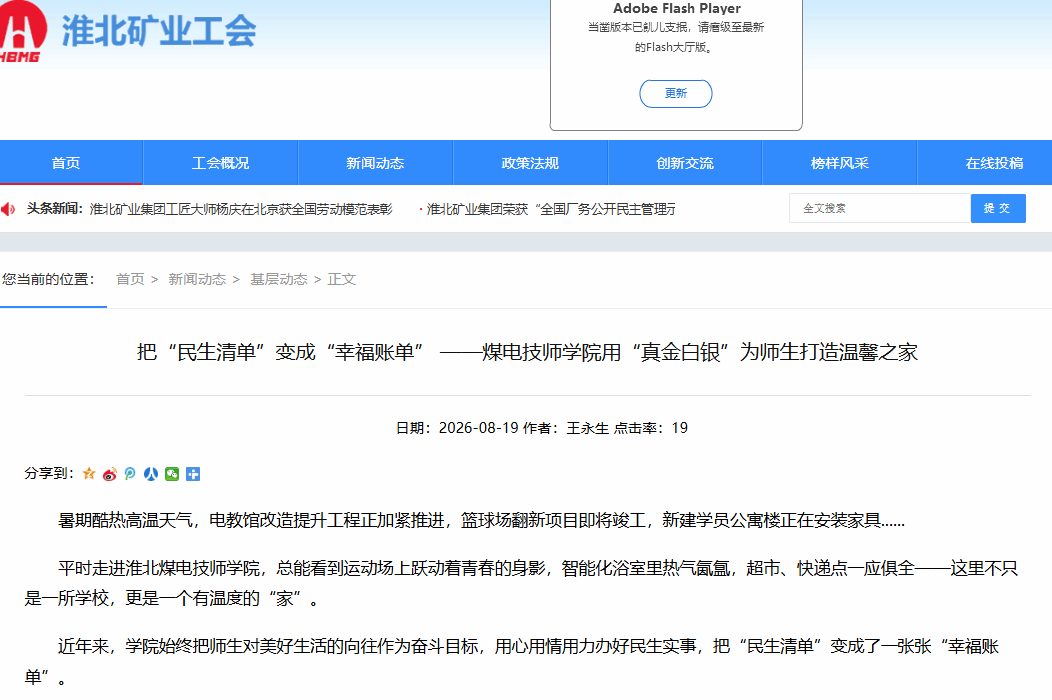Open the 政策法规 menu item
Screen dimensions: 1052x700
pos(530,163)
